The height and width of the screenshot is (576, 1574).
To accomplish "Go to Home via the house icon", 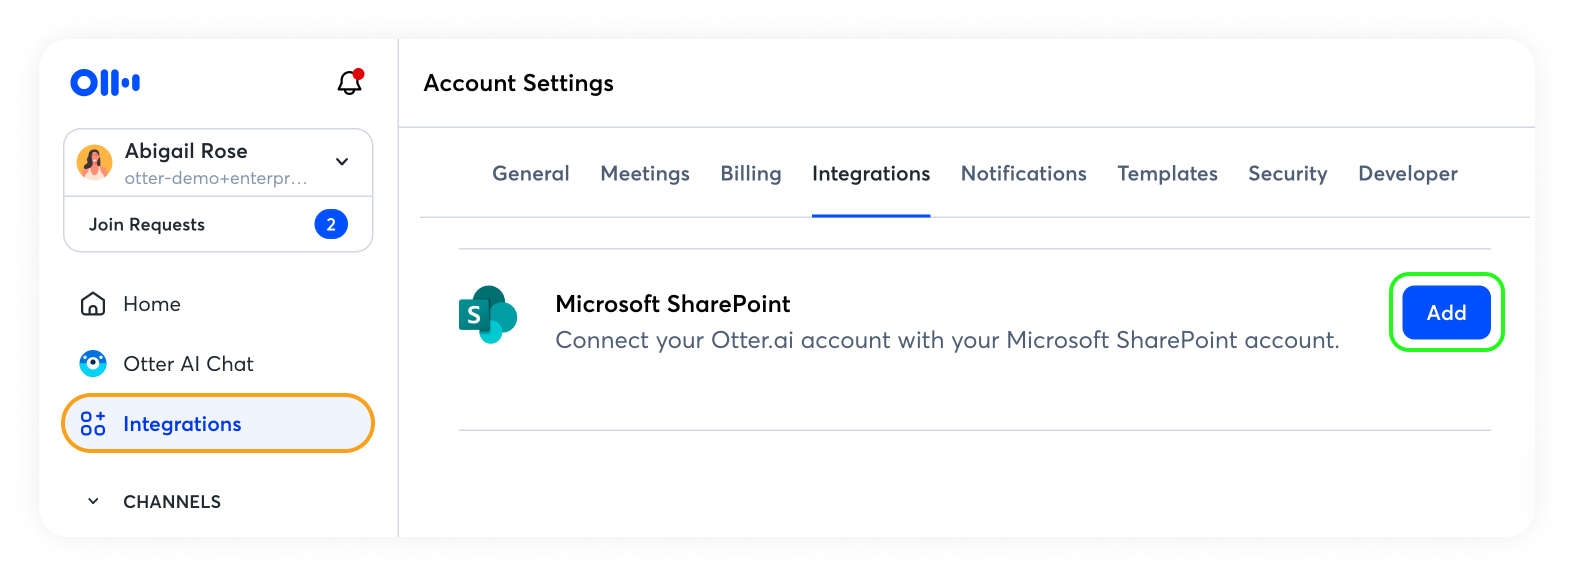I will pyautogui.click(x=93, y=304).
